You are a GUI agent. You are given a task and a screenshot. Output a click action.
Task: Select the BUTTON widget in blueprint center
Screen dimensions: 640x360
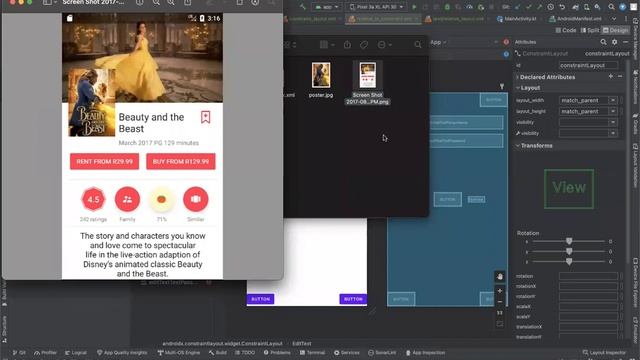[448, 199]
